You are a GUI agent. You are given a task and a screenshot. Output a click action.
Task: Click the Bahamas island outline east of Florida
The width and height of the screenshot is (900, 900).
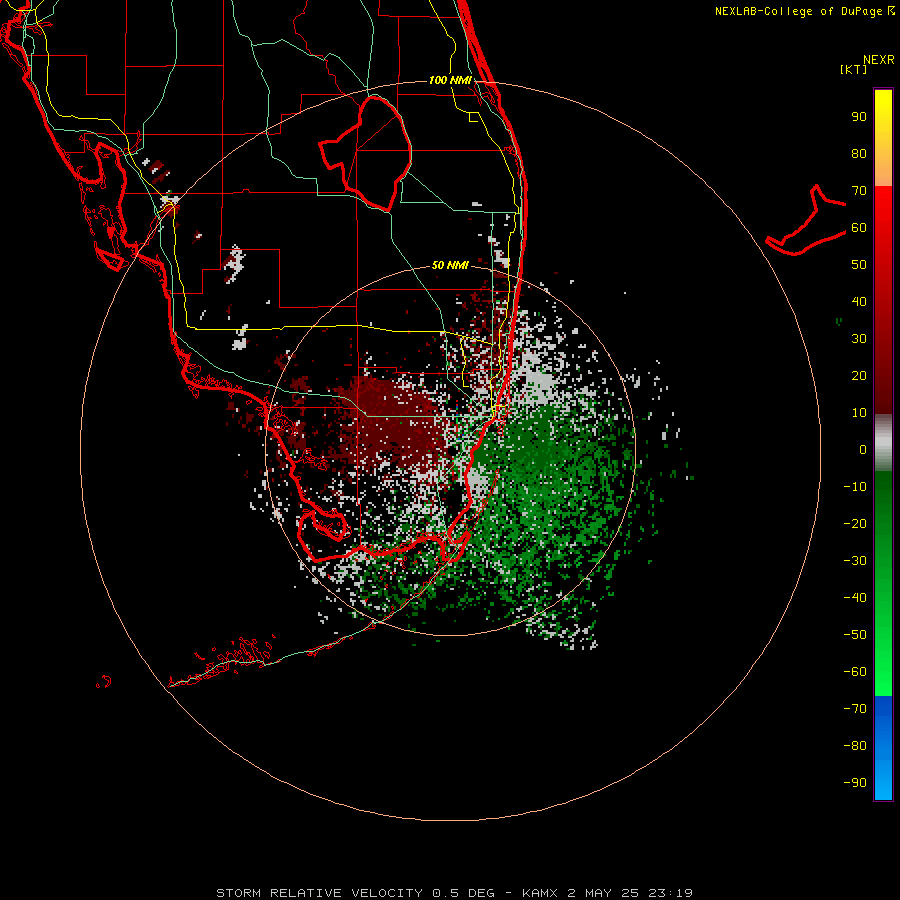[806, 220]
